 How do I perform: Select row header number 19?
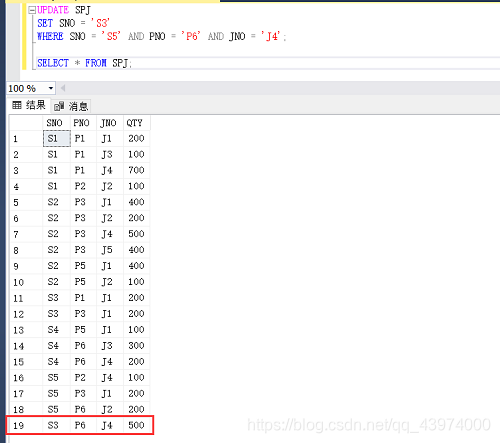point(26,426)
